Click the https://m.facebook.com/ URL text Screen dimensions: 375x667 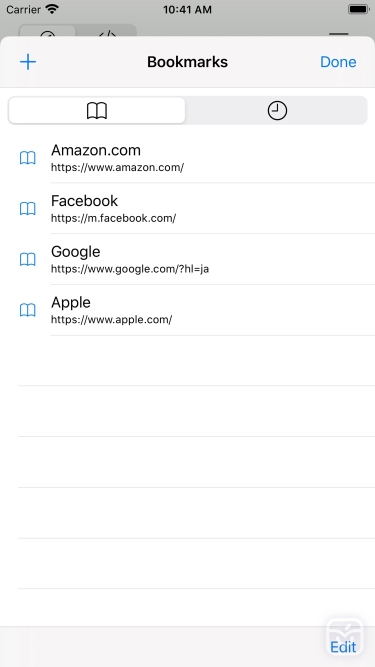point(114,218)
